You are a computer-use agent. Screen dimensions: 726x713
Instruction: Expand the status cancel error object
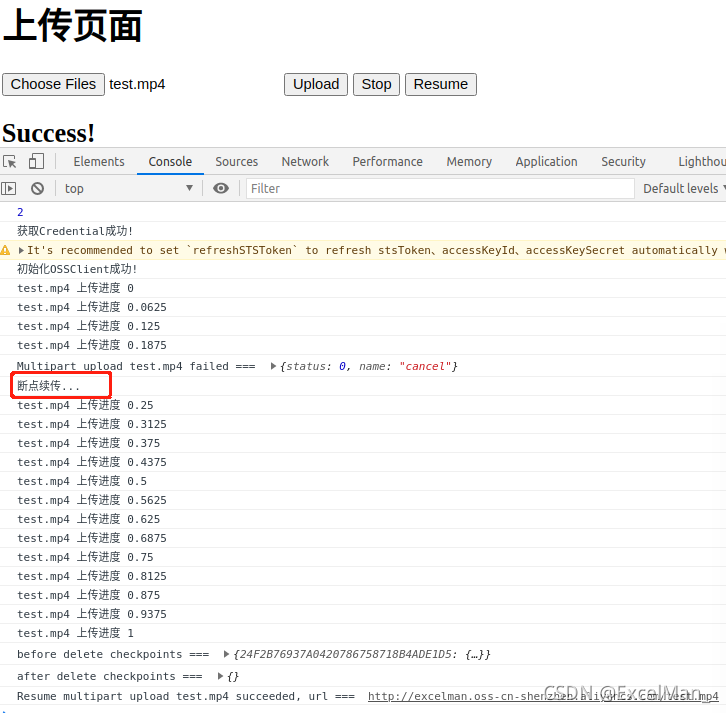[273, 366]
